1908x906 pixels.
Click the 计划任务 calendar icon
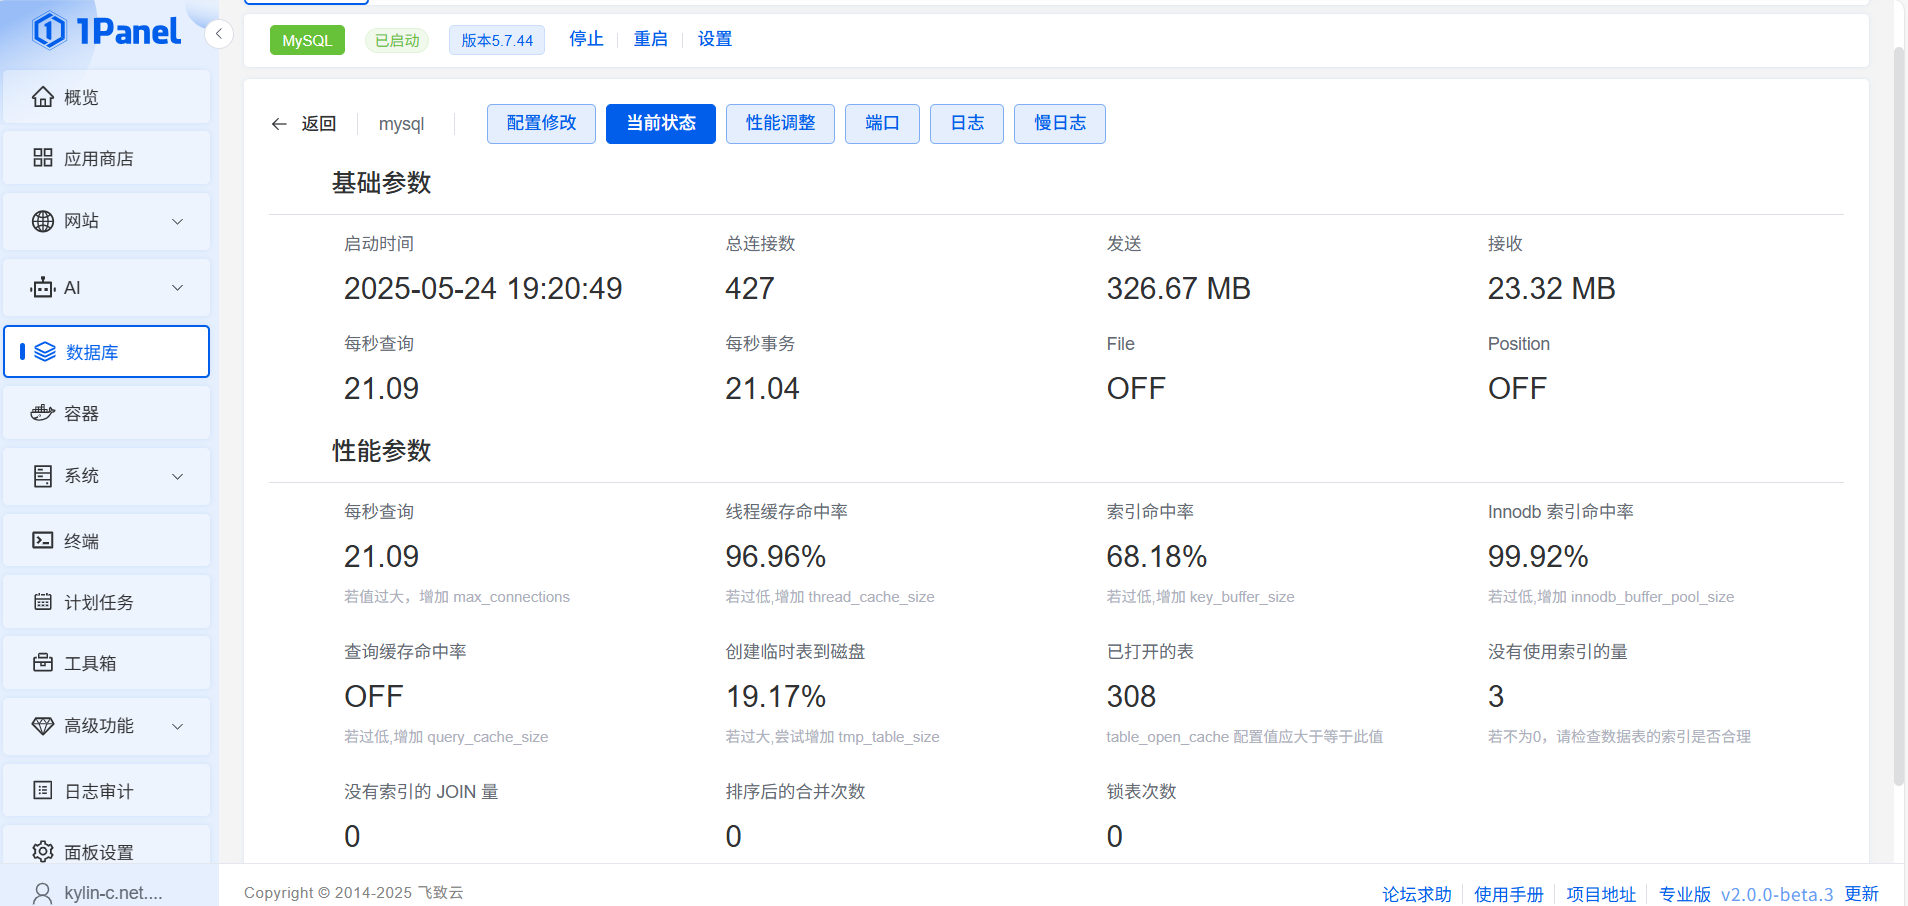pos(43,602)
